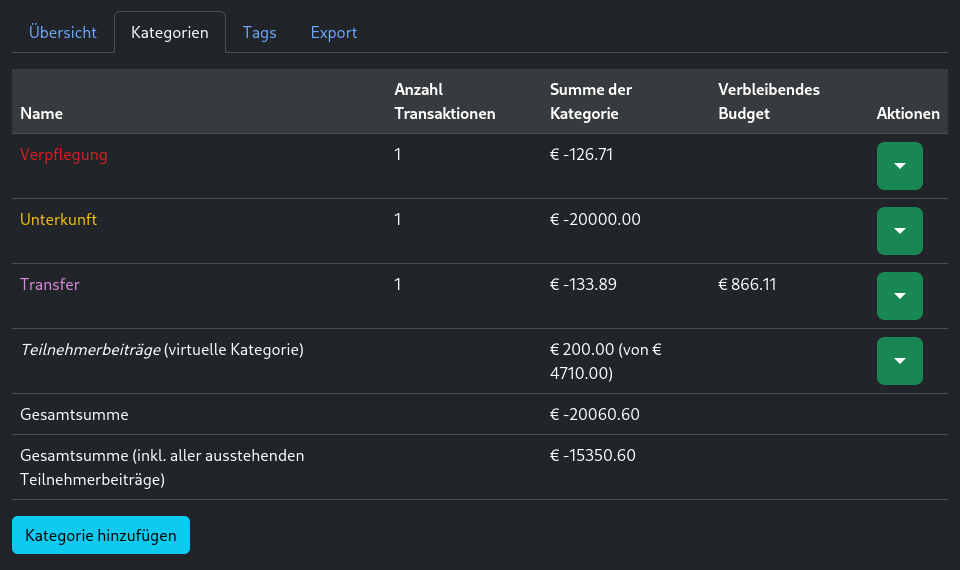Open the Transfer row actions menu
This screenshot has height=570, width=960.
point(899,296)
